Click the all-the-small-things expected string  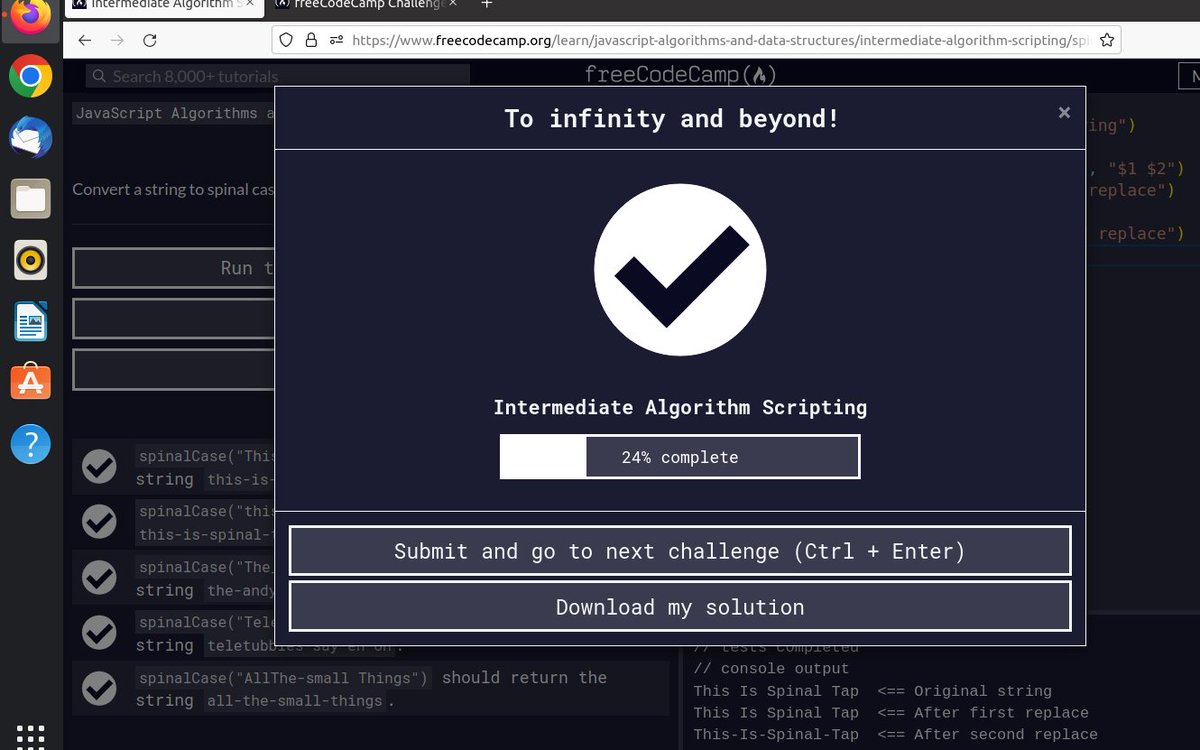tap(295, 701)
